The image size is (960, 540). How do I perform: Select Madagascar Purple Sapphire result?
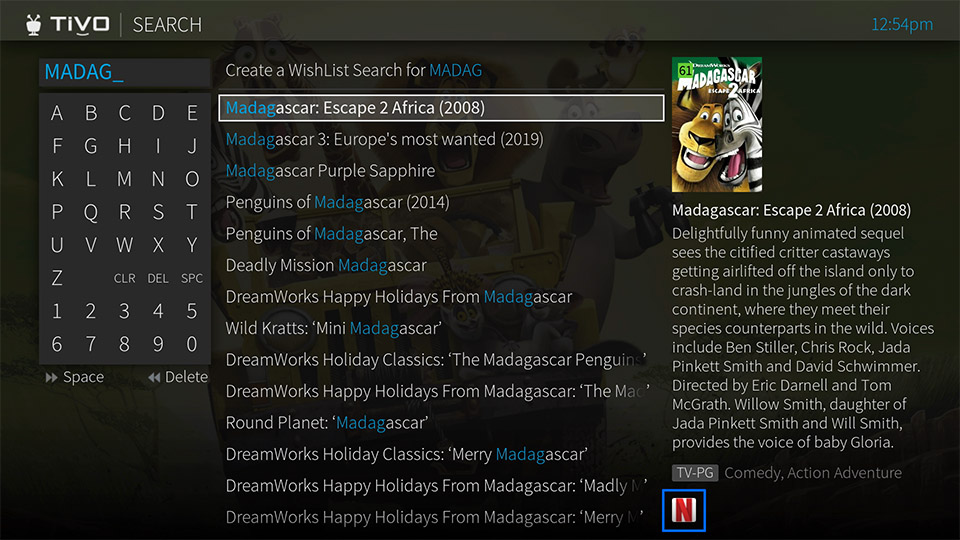(x=331, y=171)
